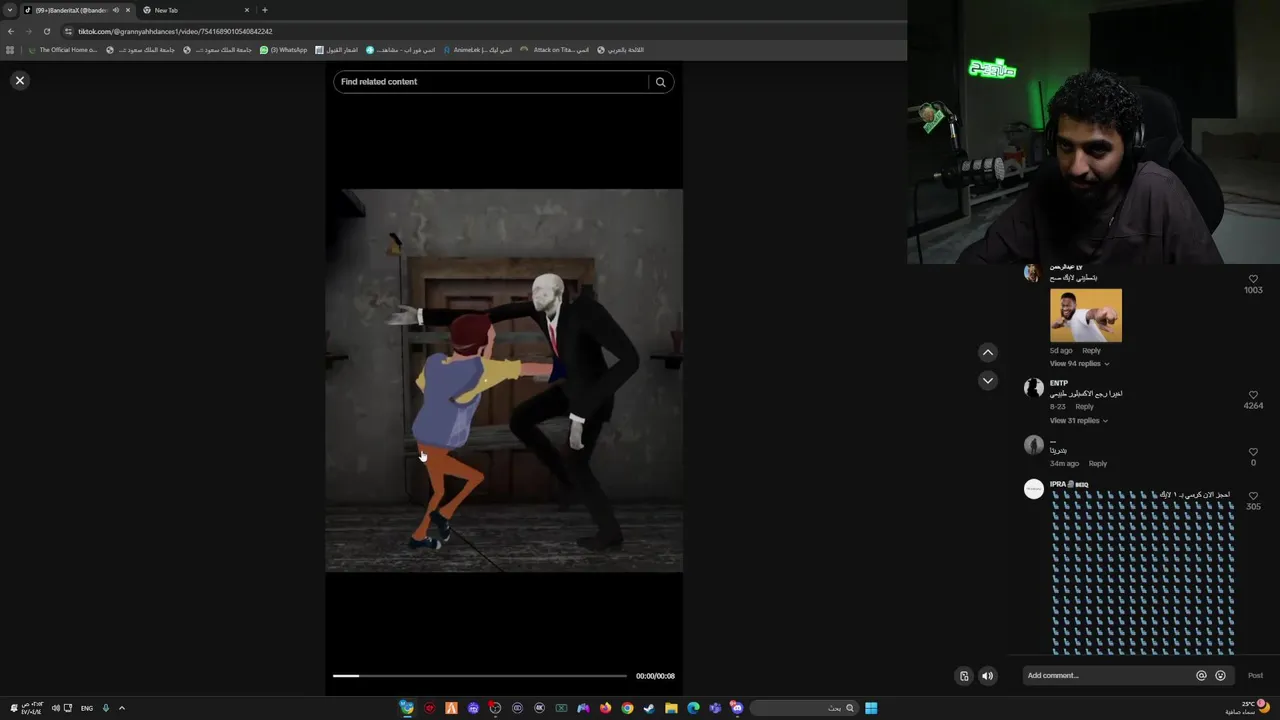Click the microphone tray icon
This screenshot has height=720, width=1280.
pyautogui.click(x=106, y=708)
